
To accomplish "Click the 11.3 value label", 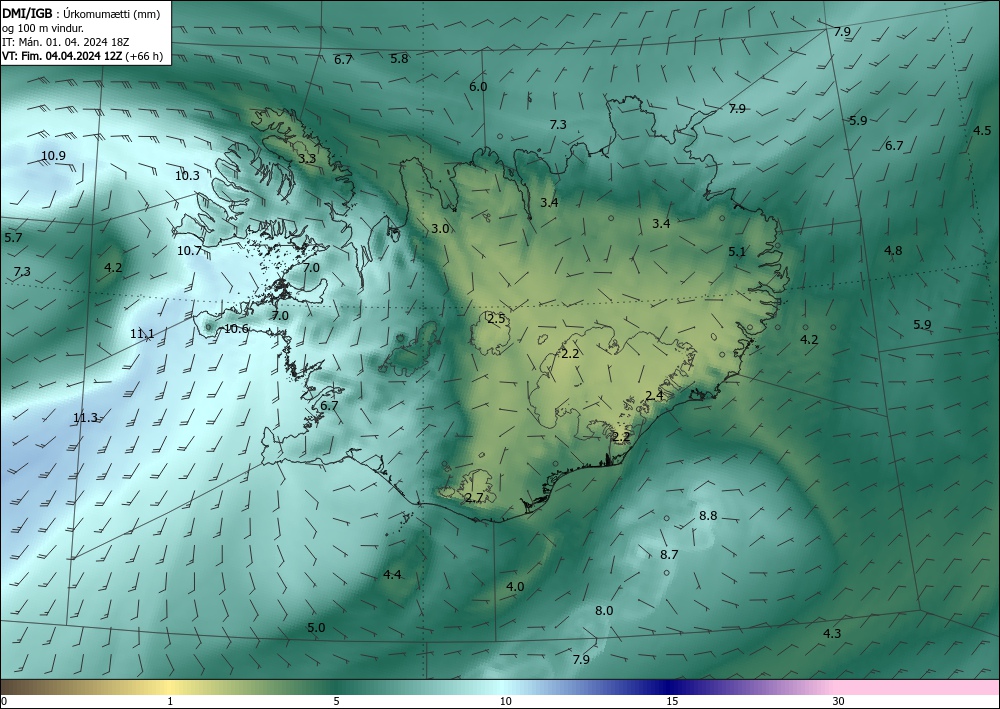I will (85, 418).
